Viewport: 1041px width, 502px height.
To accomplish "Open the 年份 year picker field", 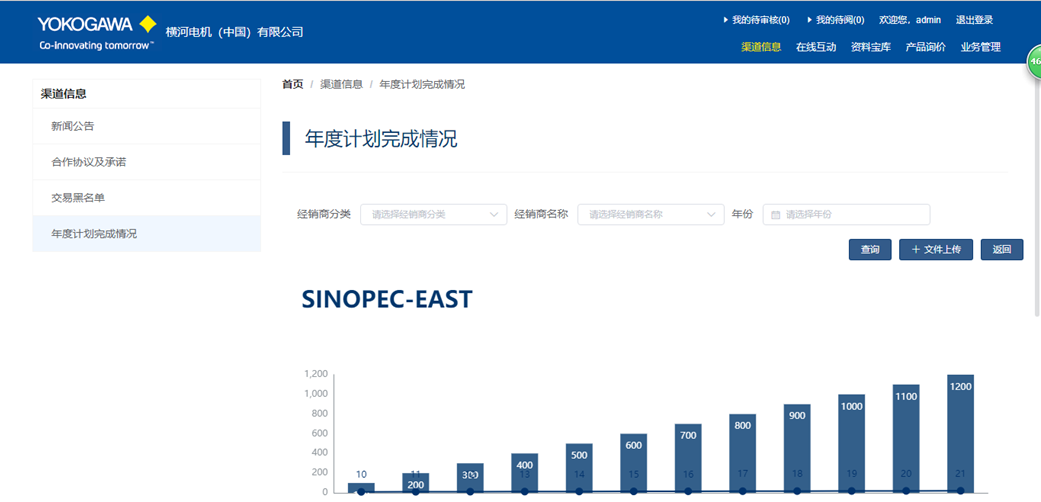I will click(x=846, y=215).
